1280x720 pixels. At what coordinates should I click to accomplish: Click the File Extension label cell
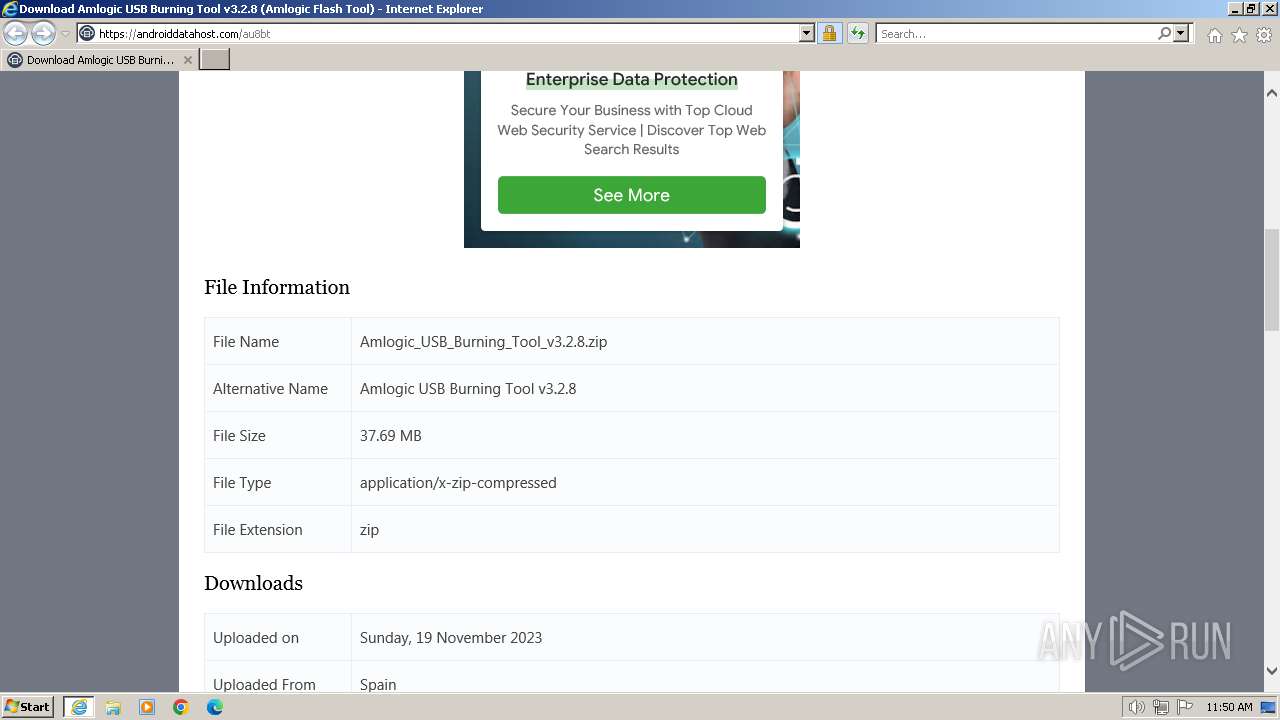pyautogui.click(x=278, y=529)
